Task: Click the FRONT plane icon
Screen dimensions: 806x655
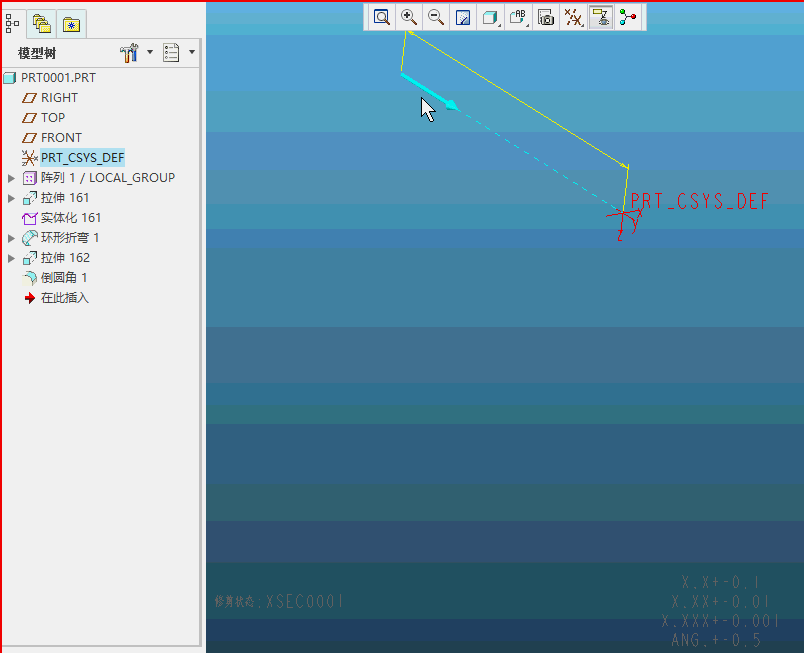Action: [29, 138]
